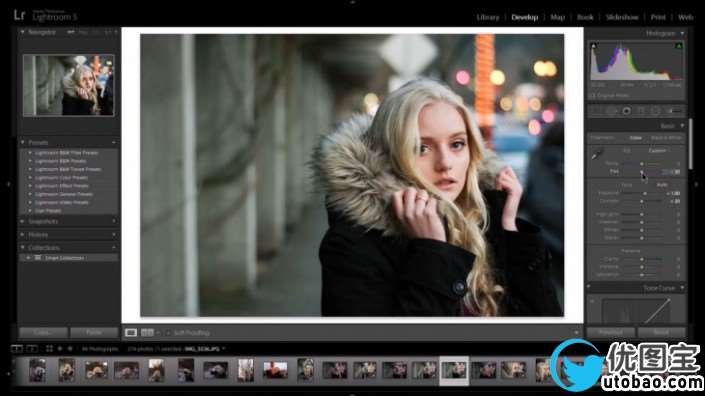The width and height of the screenshot is (705, 396).
Task: Switch to Before/After comparison view
Action: [x=147, y=333]
